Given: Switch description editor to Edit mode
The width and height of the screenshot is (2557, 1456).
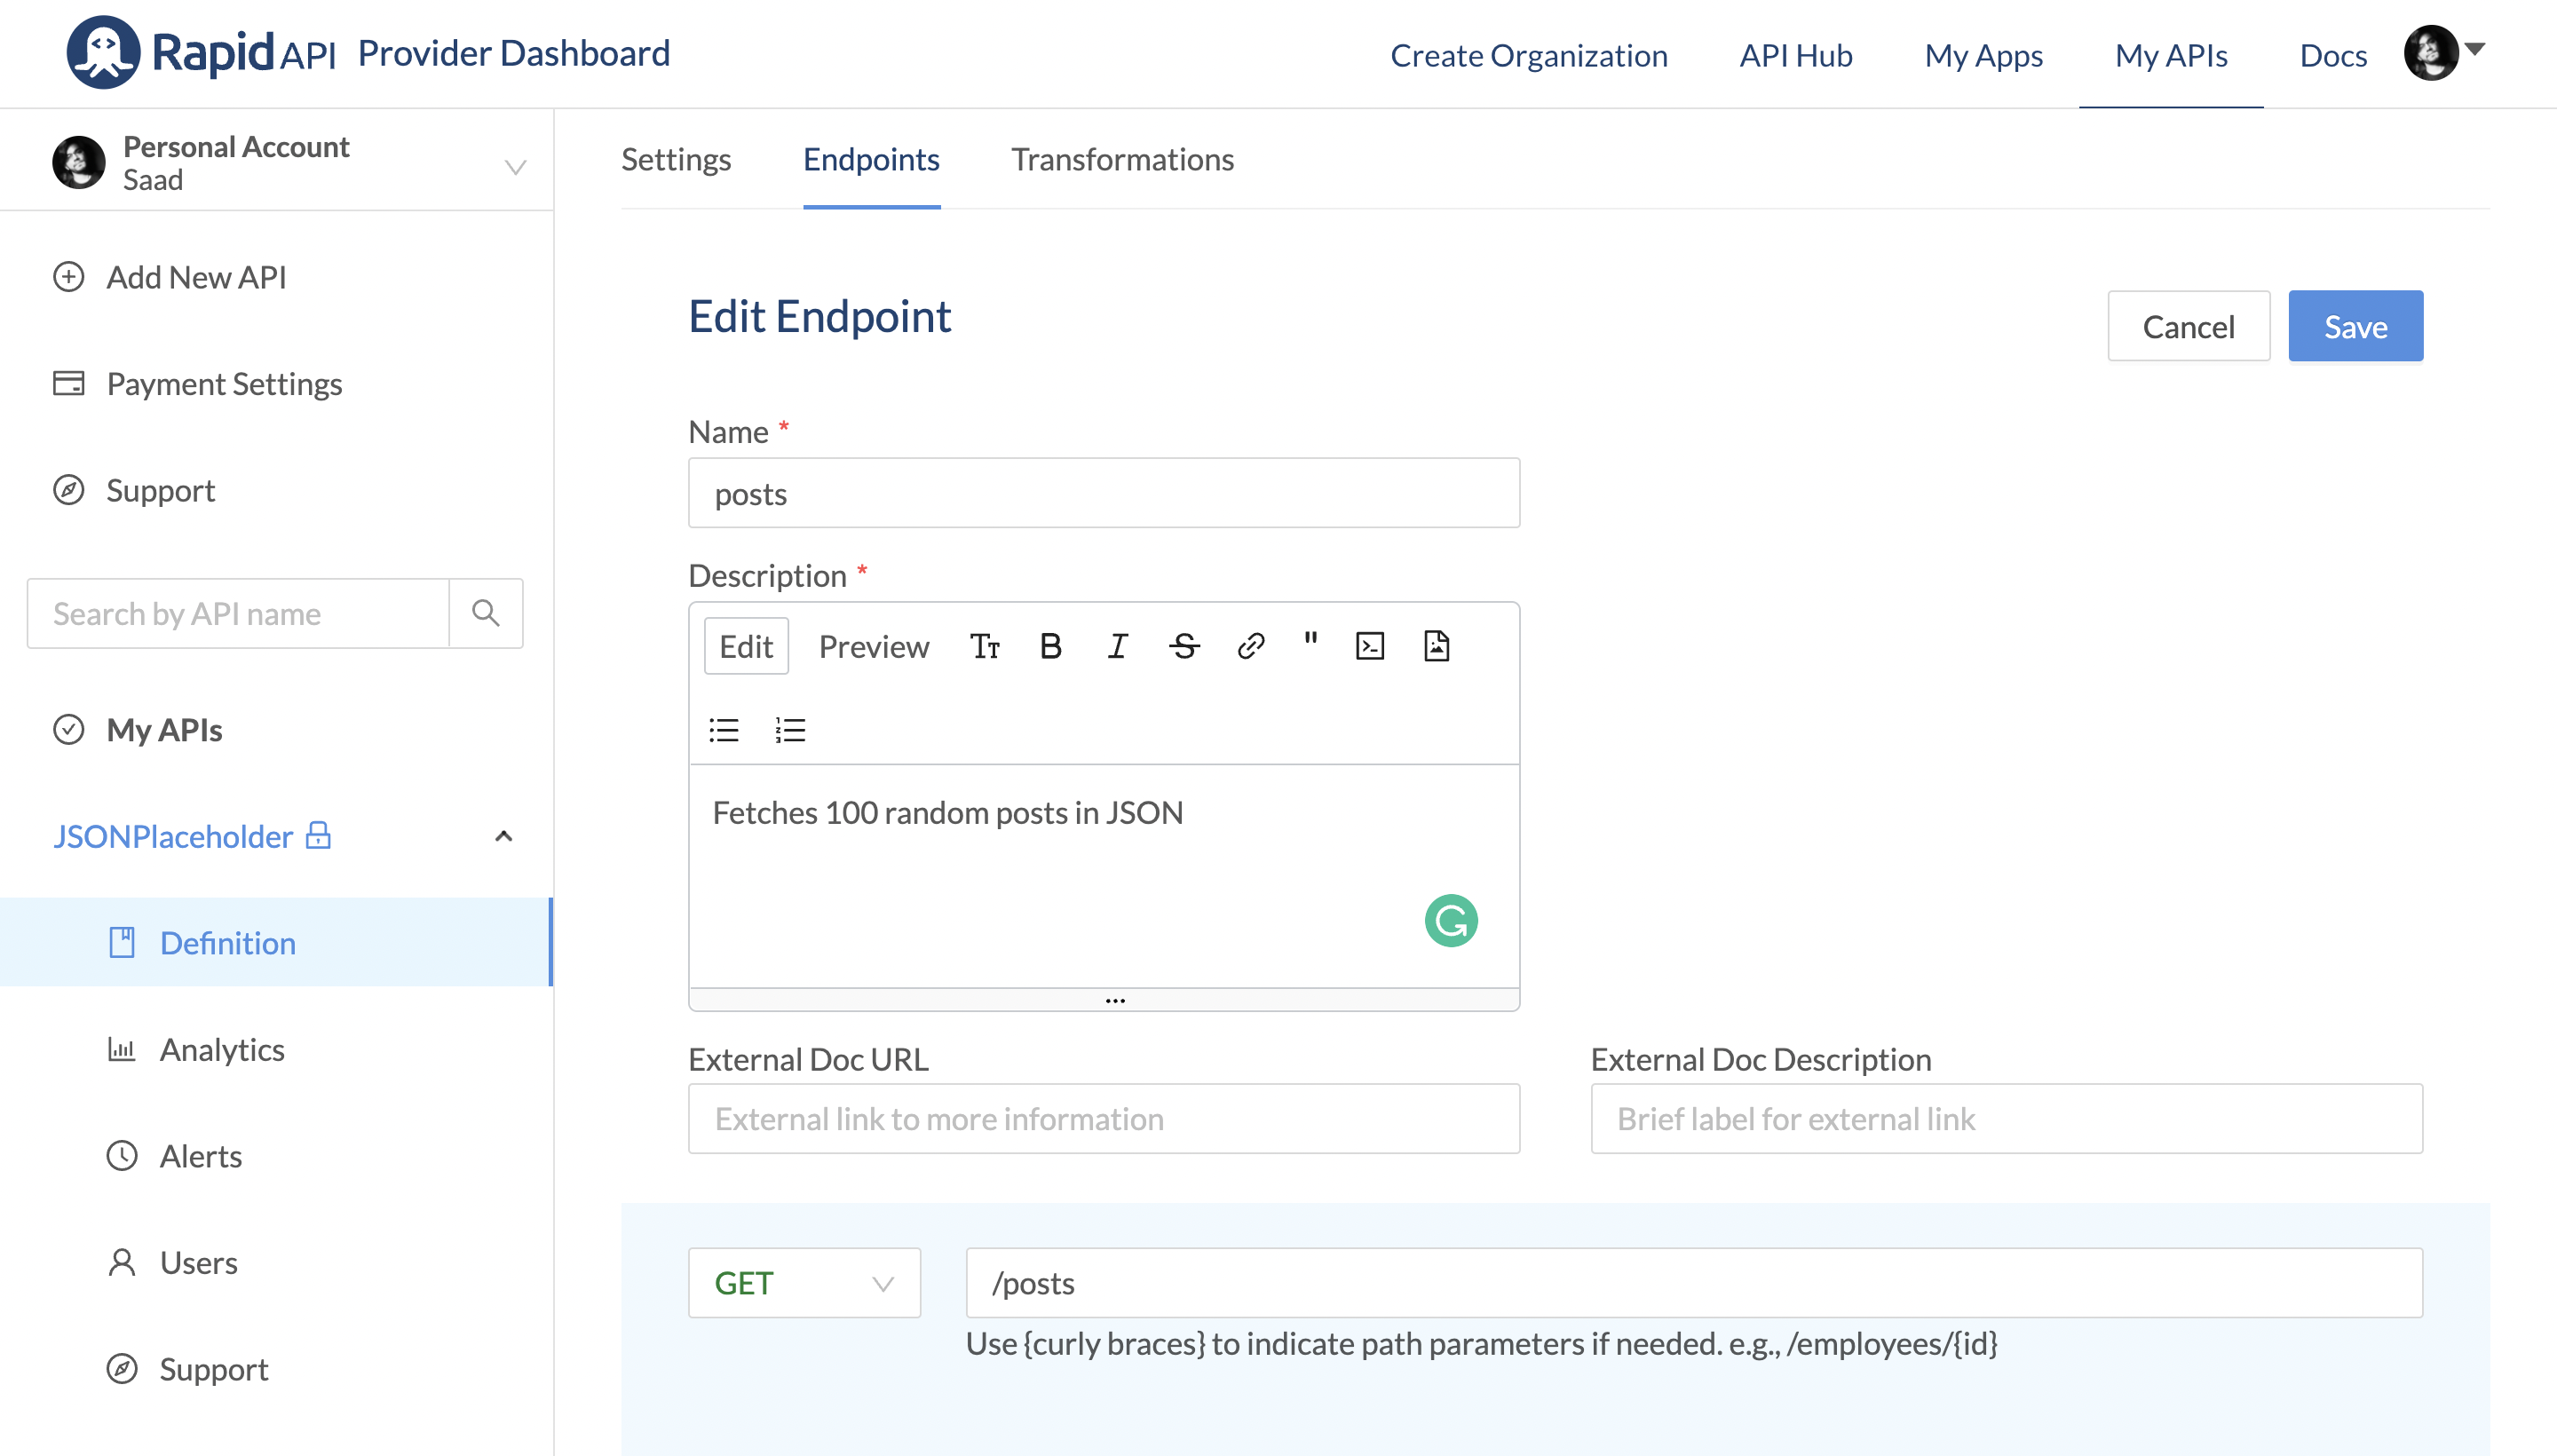Looking at the screenshot, I should pos(746,647).
